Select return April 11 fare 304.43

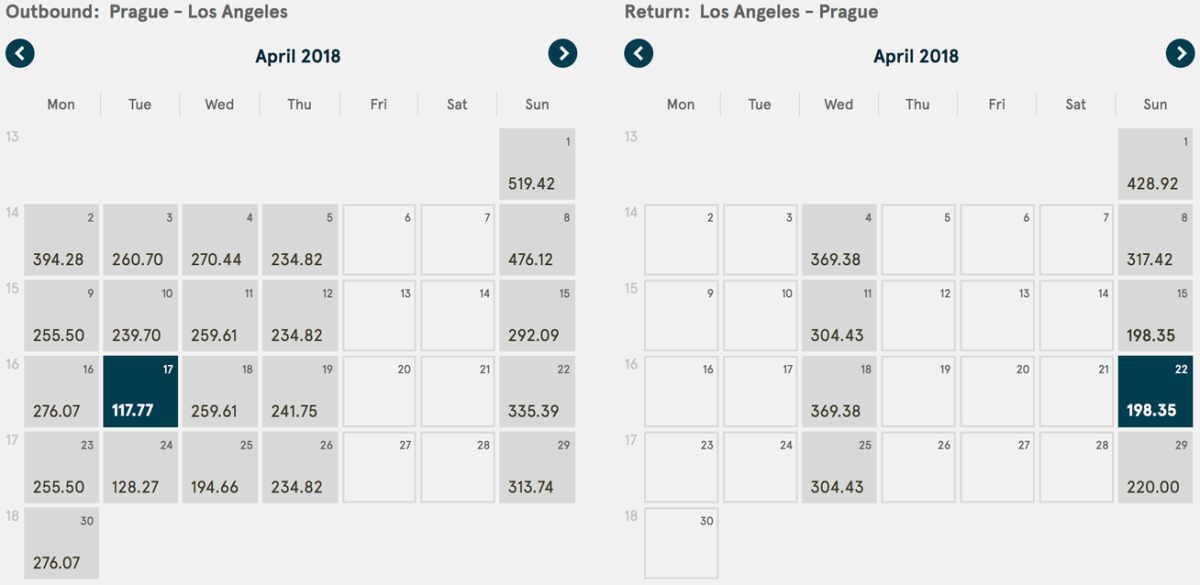[839, 316]
